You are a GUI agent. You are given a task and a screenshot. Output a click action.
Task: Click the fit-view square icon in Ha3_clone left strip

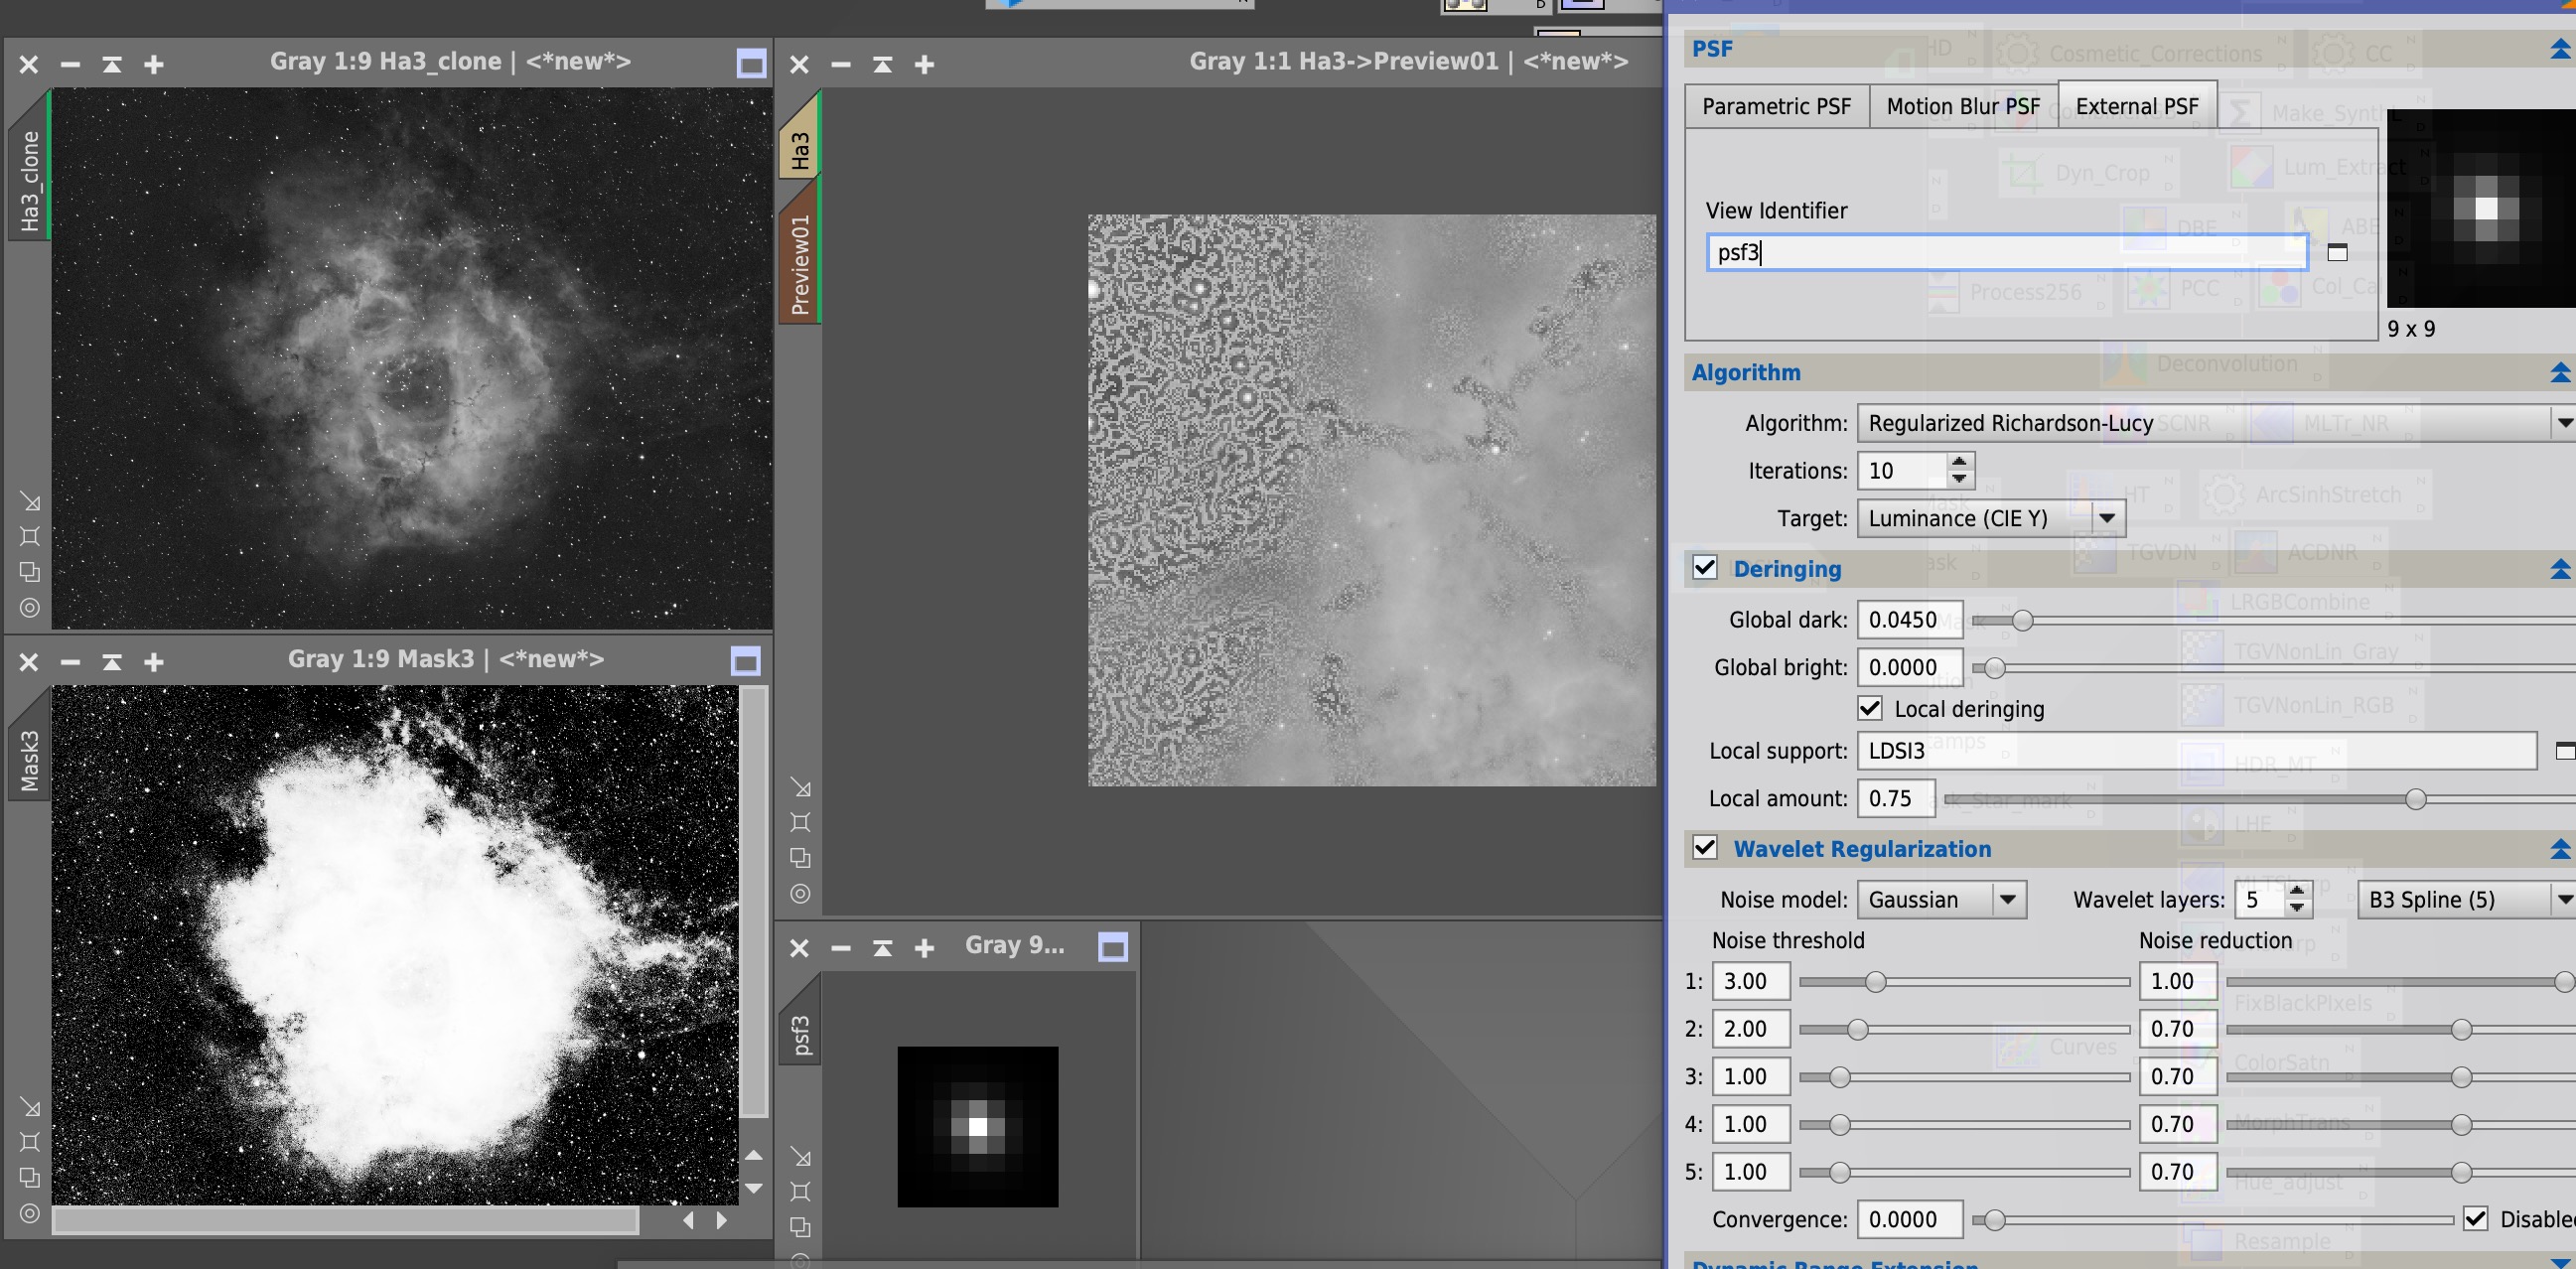(x=30, y=537)
